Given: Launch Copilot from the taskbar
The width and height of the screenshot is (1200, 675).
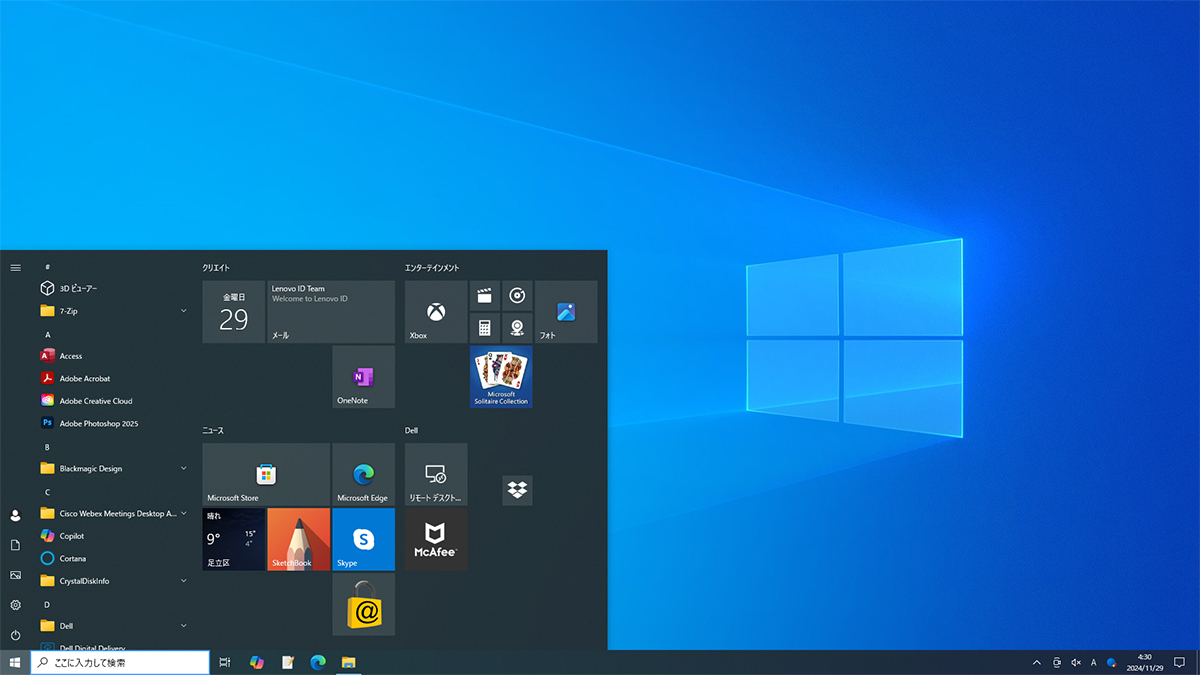Looking at the screenshot, I should (x=257, y=662).
